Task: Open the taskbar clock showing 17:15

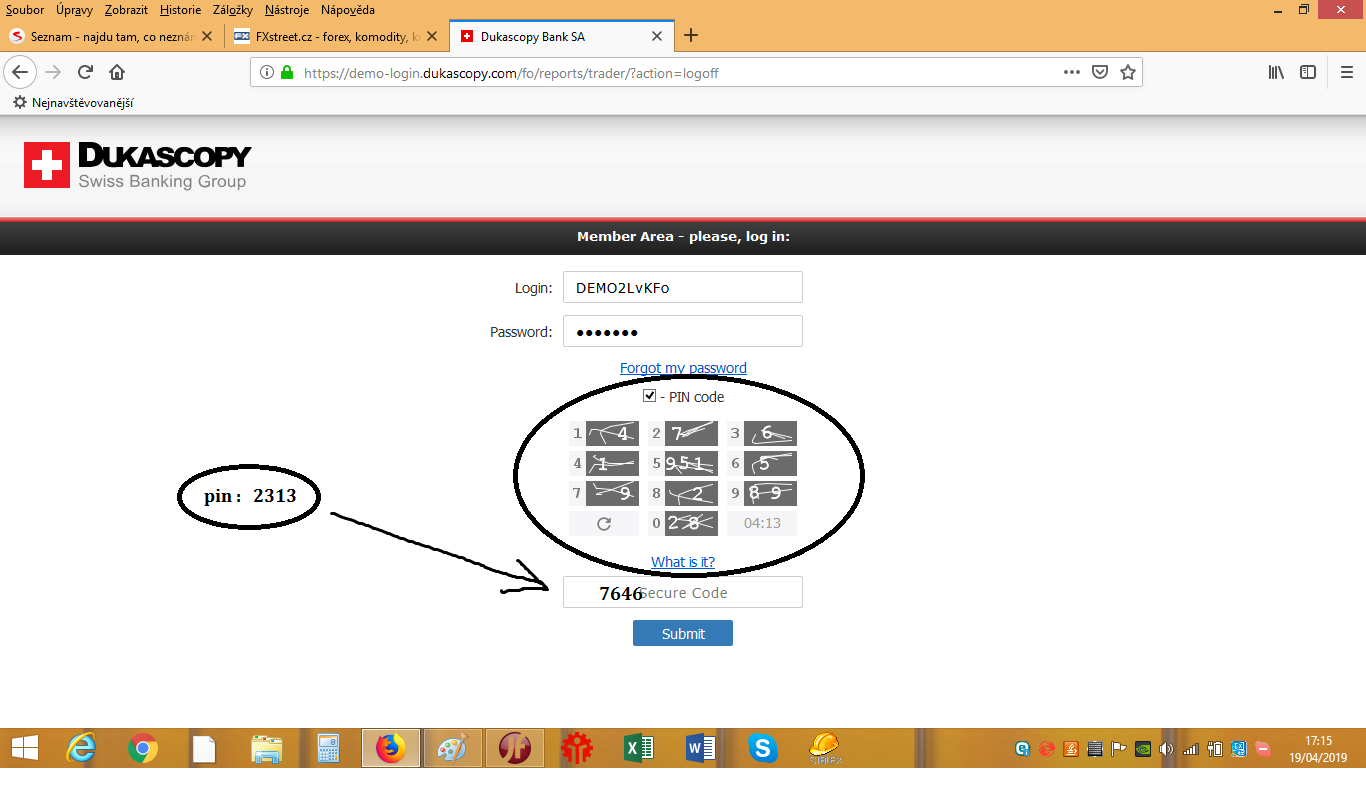Action: [x=1319, y=749]
